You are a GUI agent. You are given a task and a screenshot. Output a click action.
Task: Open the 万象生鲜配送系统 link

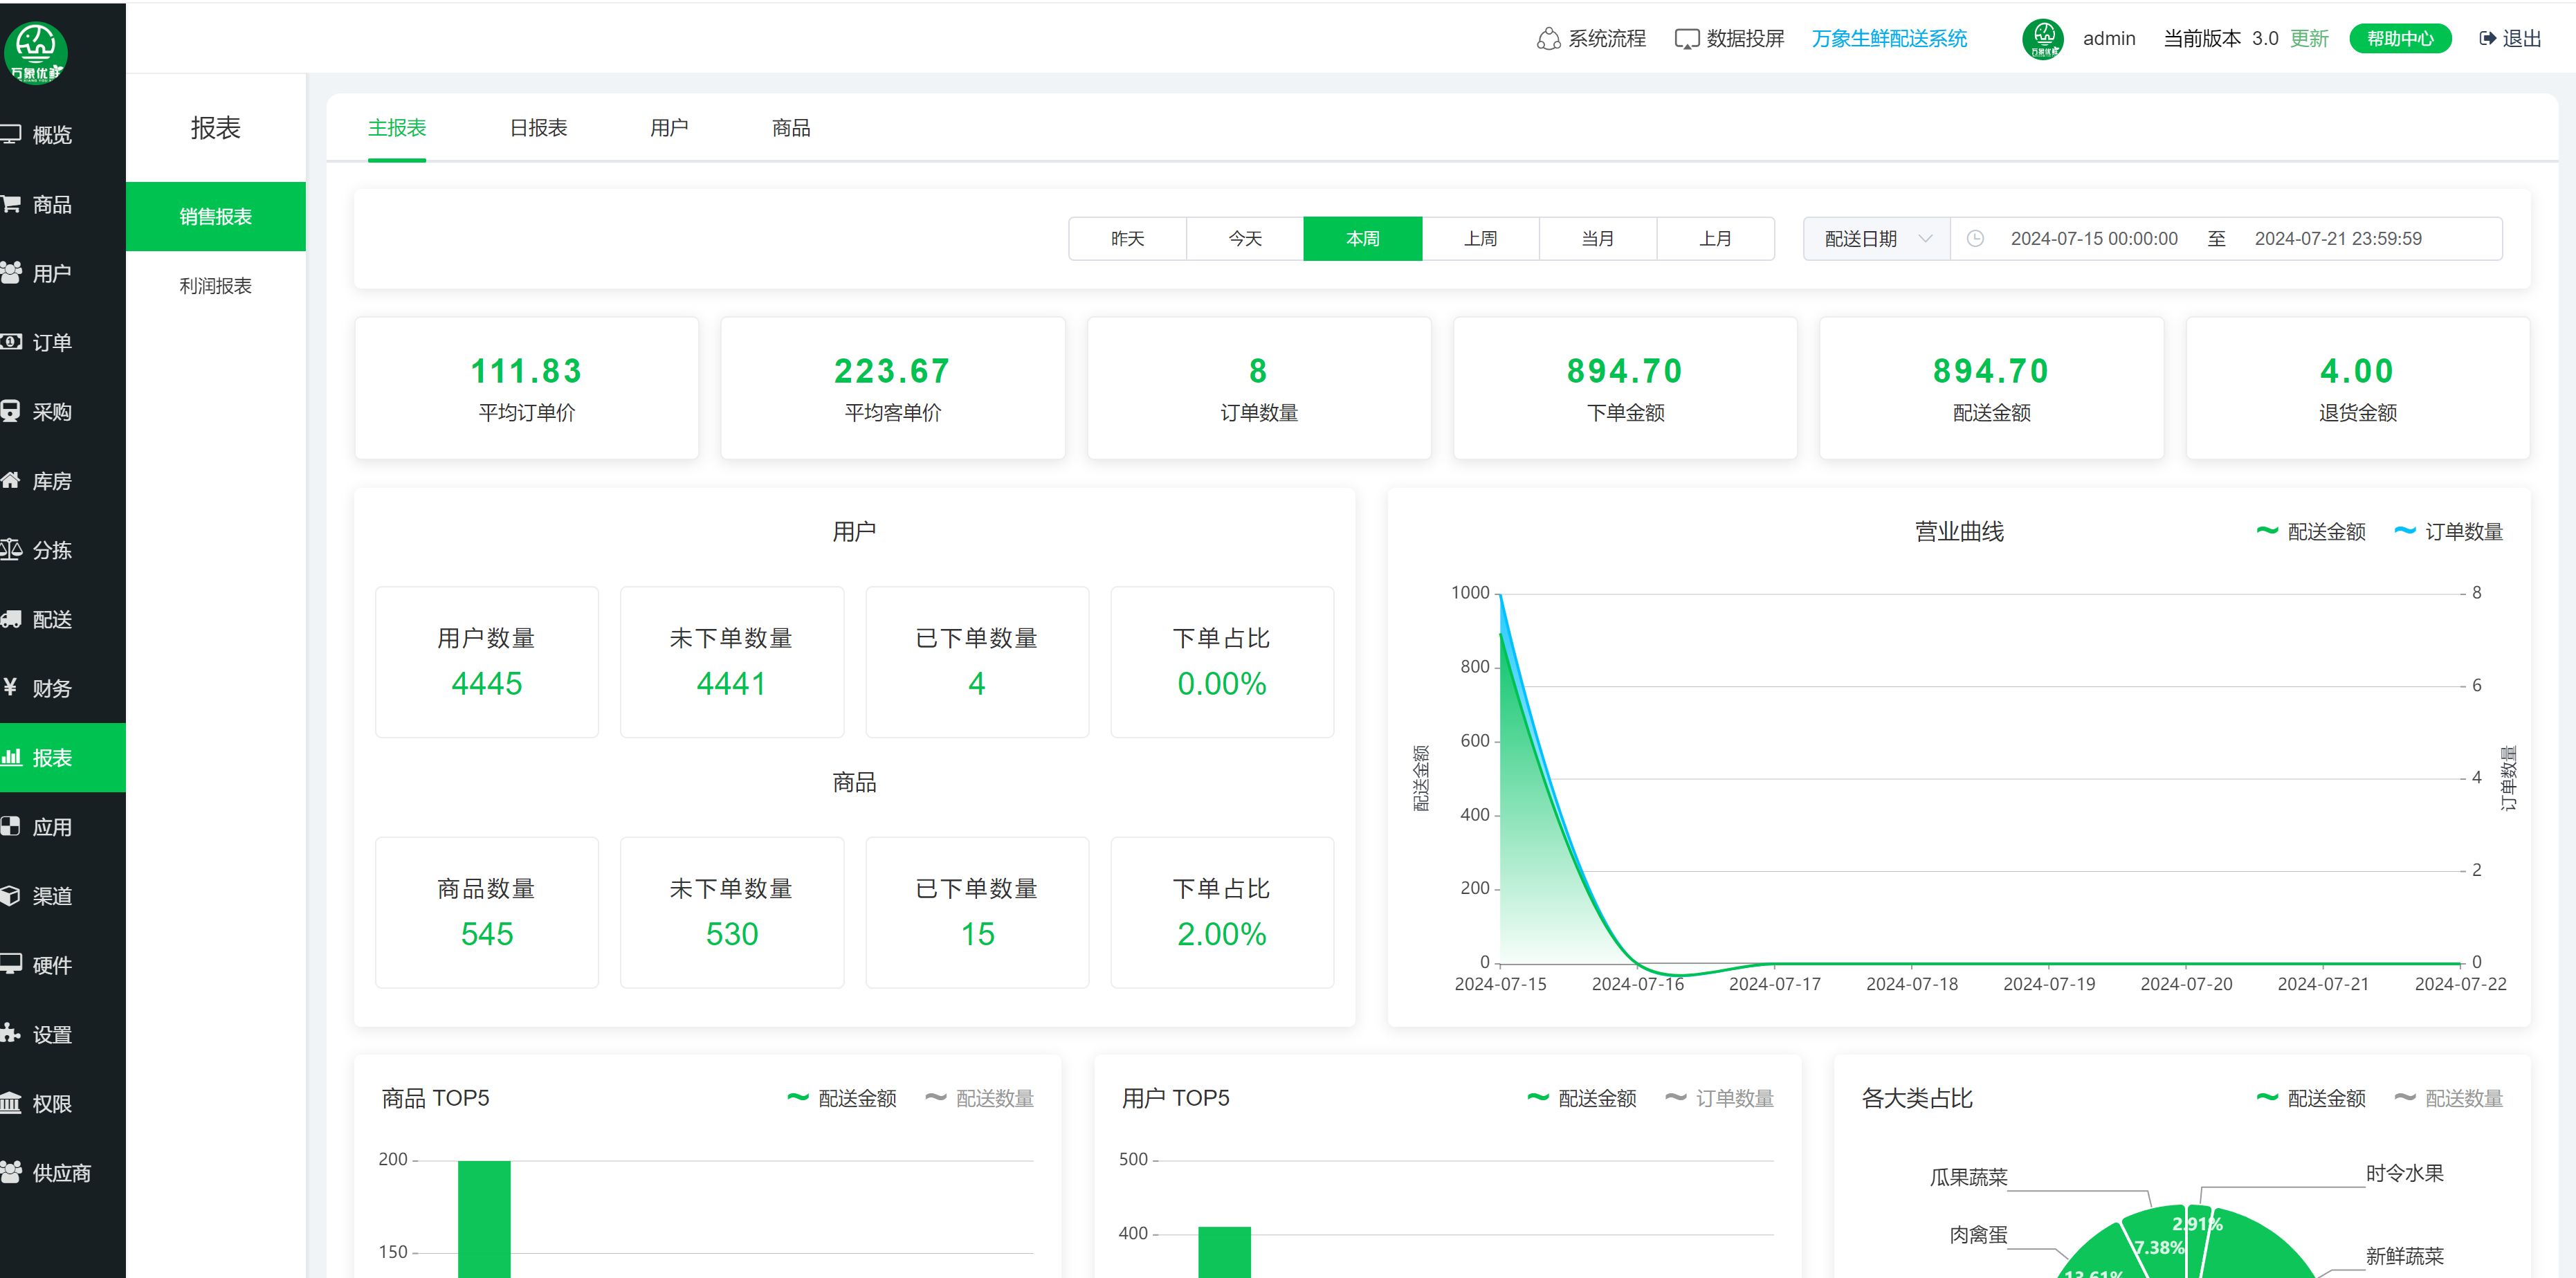1889,39
